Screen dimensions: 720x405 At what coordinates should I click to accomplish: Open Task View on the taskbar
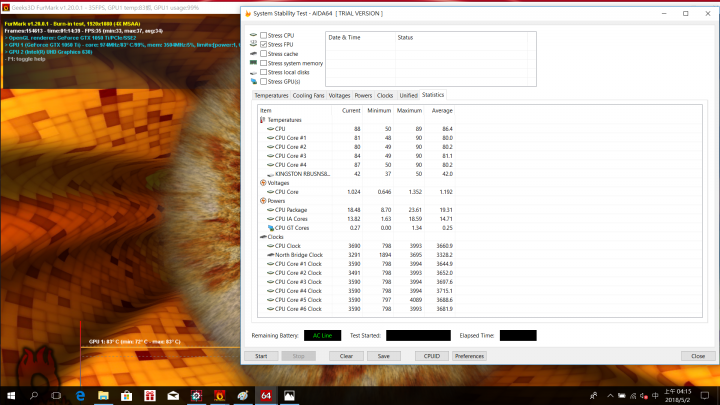(x=56, y=395)
